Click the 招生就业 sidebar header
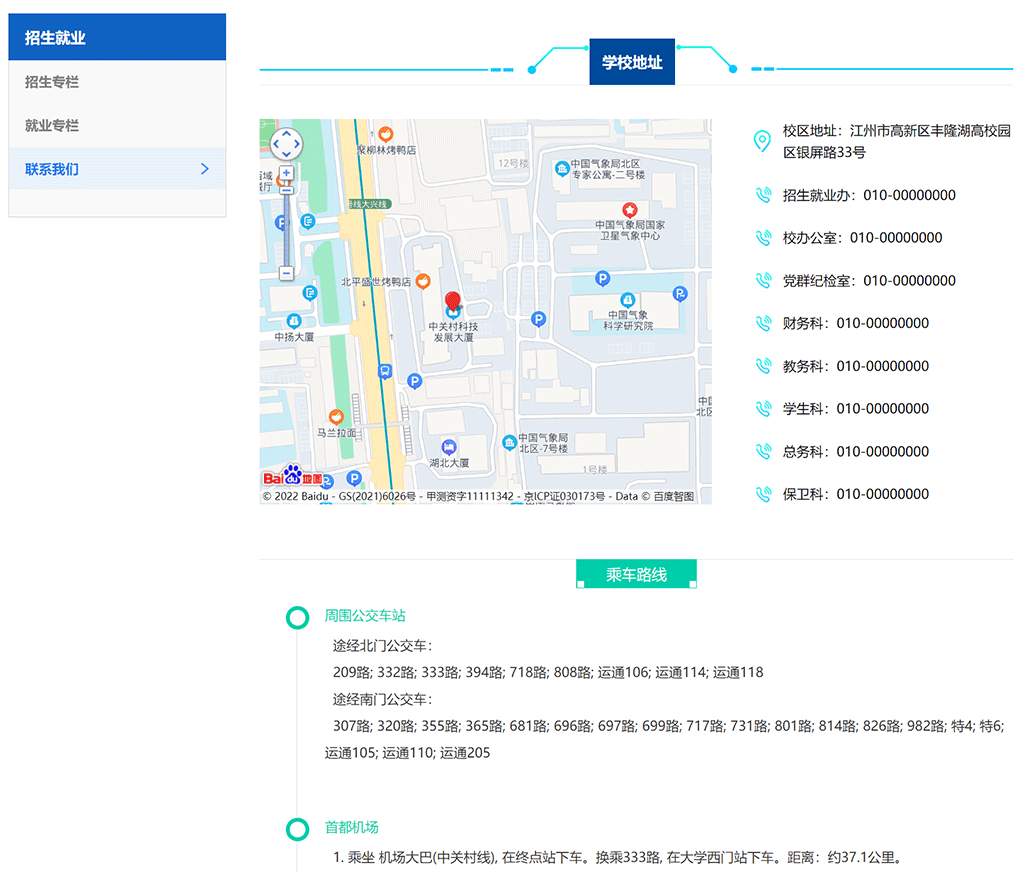This screenshot has width=1024, height=872. [117, 37]
